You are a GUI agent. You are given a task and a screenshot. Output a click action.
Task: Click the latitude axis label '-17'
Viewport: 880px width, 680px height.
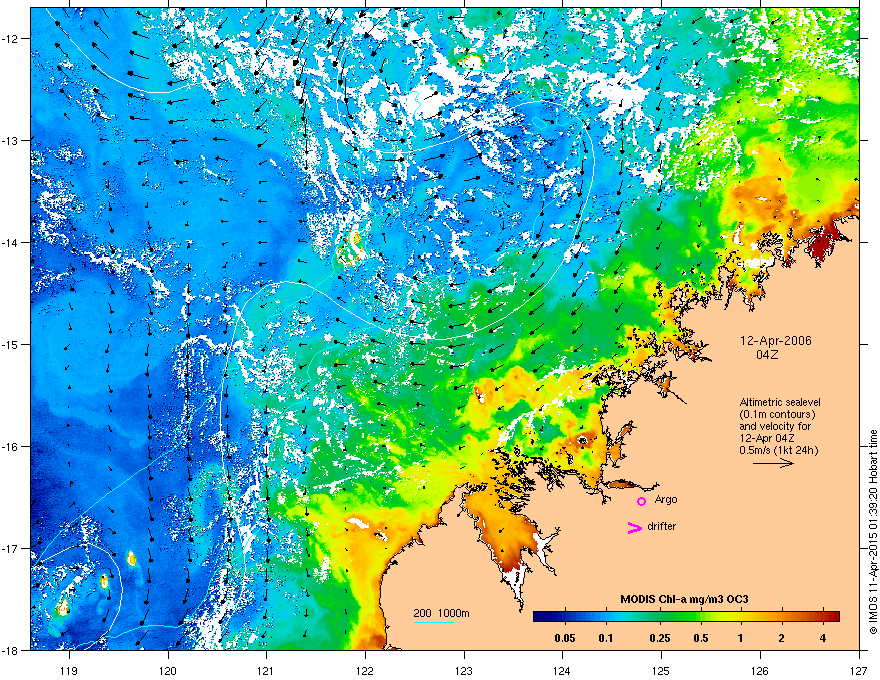[10, 548]
